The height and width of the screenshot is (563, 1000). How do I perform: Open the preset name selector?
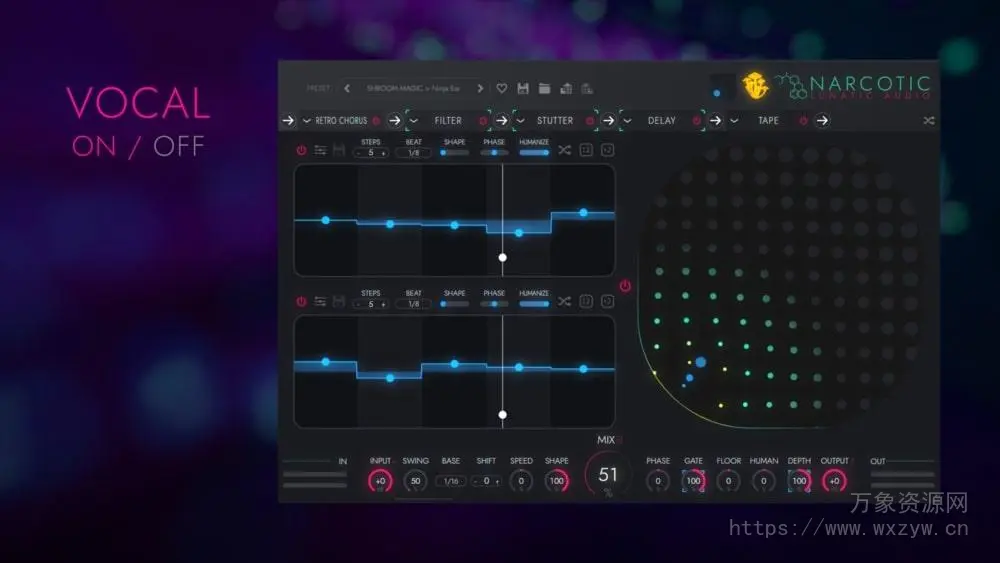413,89
